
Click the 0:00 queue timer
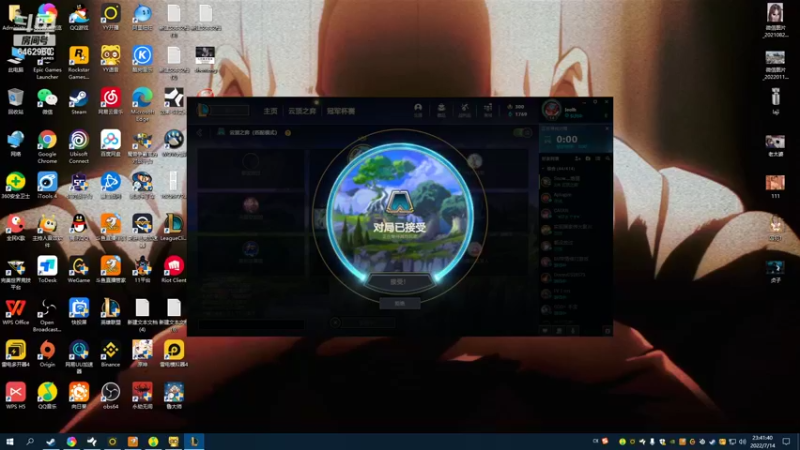point(567,139)
